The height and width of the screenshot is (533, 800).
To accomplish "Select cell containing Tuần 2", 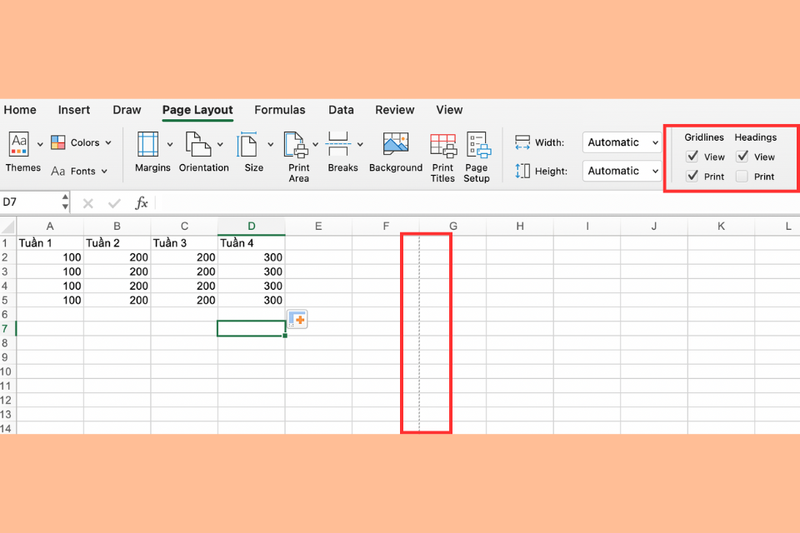I will (x=117, y=243).
